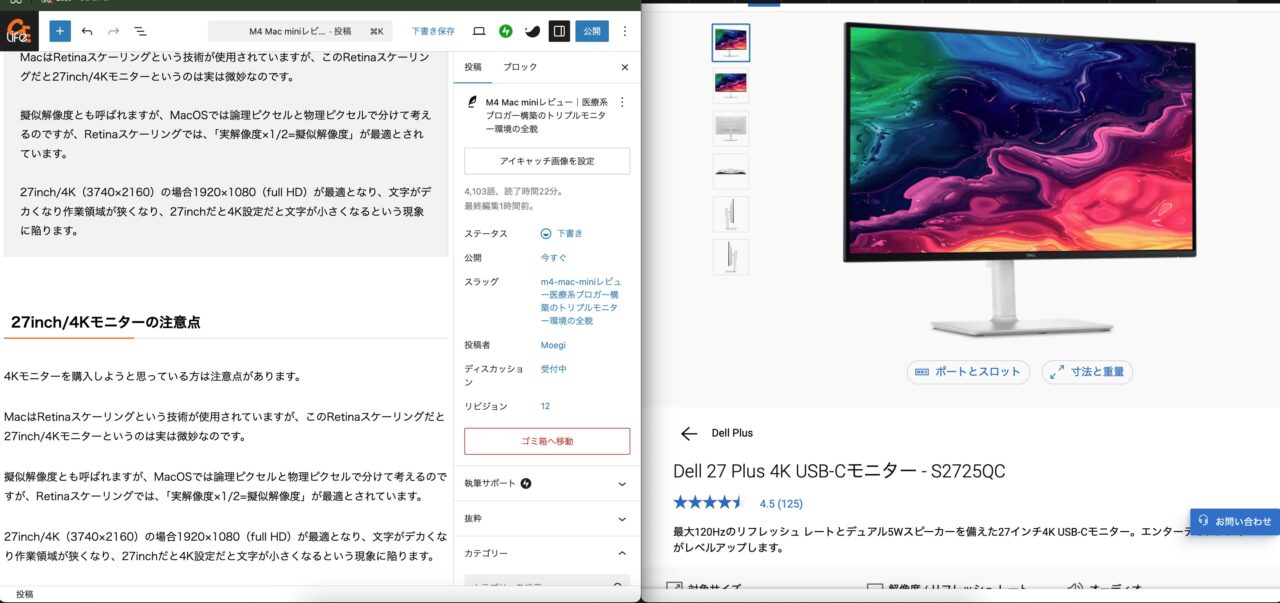Open revisions count 12 link

tap(545, 406)
